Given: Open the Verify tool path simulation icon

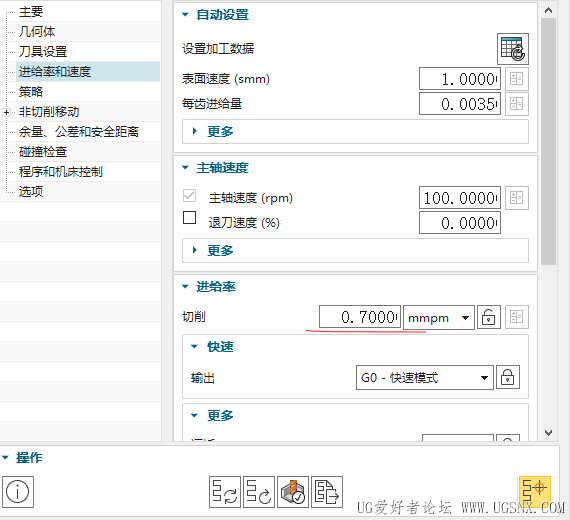Looking at the screenshot, I should coord(293,492).
